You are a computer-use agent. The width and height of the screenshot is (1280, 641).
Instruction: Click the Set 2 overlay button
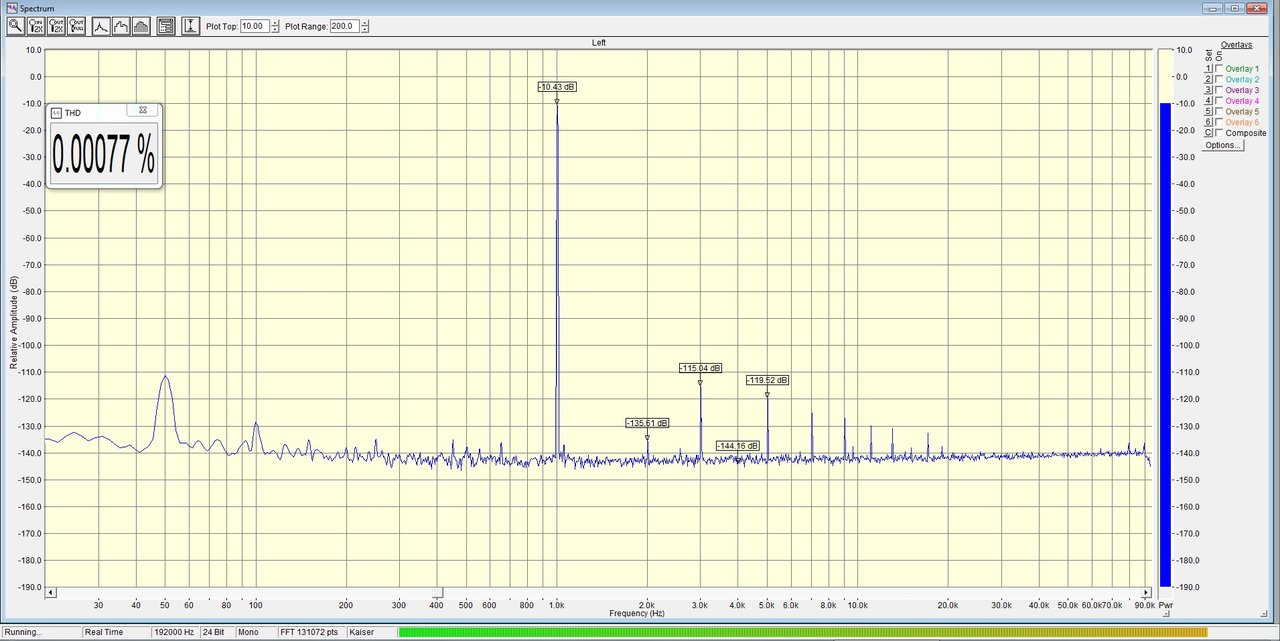1208,79
